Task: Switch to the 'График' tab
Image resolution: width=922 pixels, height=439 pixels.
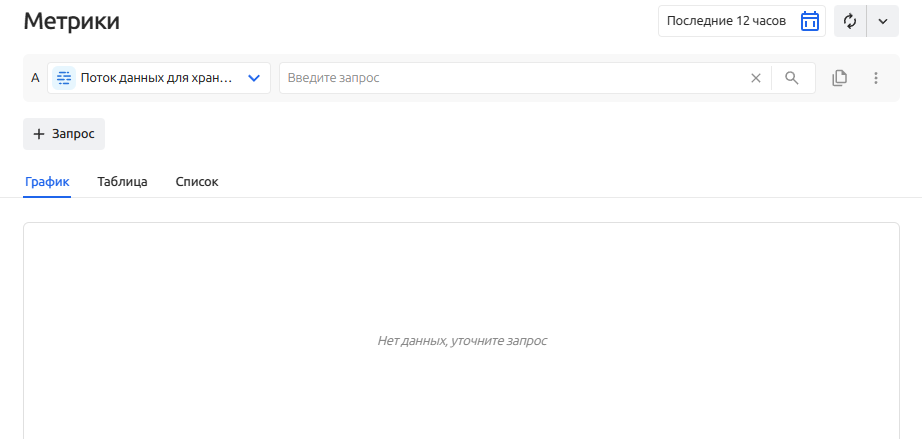Action: point(47,182)
